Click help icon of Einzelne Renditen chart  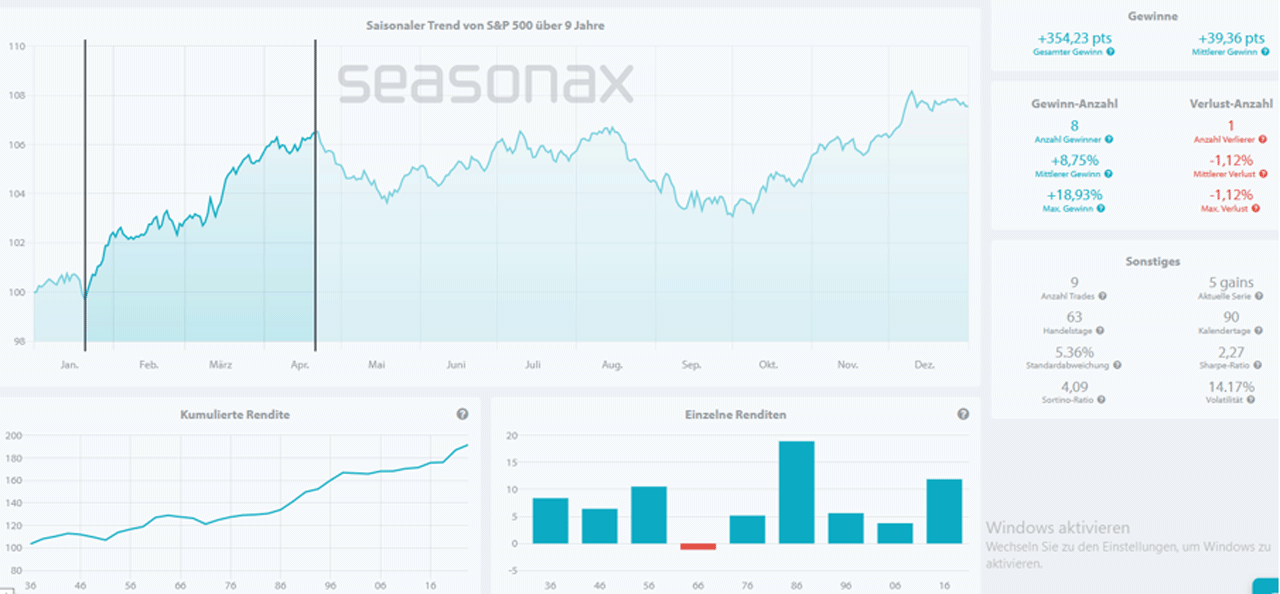(x=963, y=414)
